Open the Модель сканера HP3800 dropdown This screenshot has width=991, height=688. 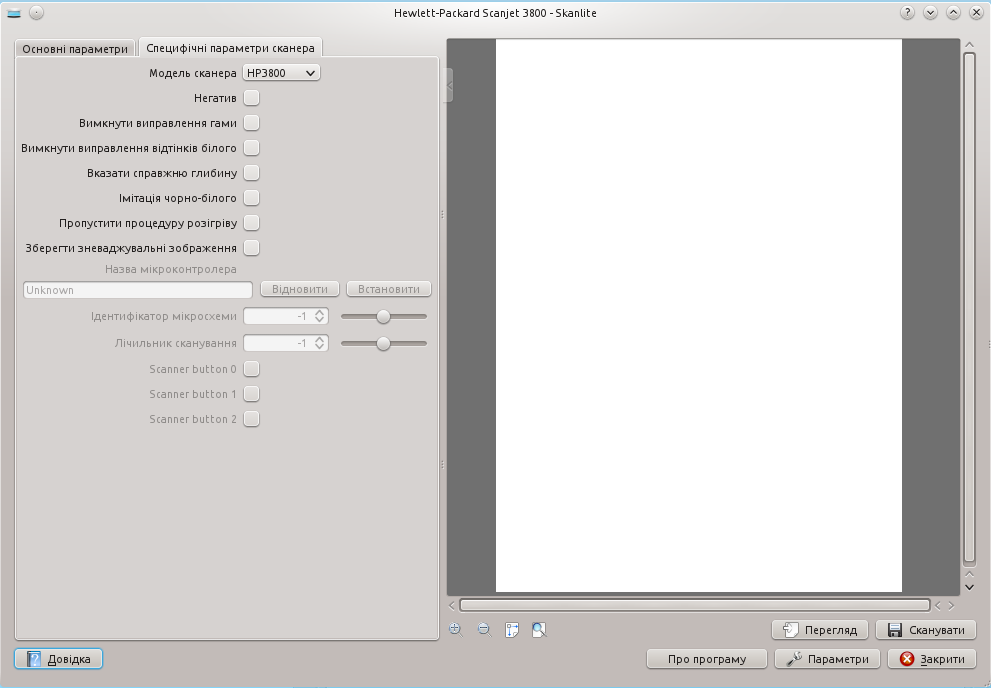[x=281, y=73]
